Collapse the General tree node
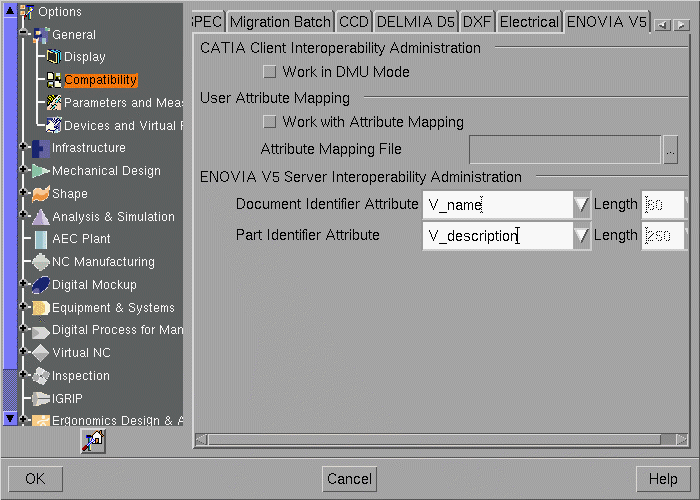The height and width of the screenshot is (500, 700). pyautogui.click(x=23, y=35)
